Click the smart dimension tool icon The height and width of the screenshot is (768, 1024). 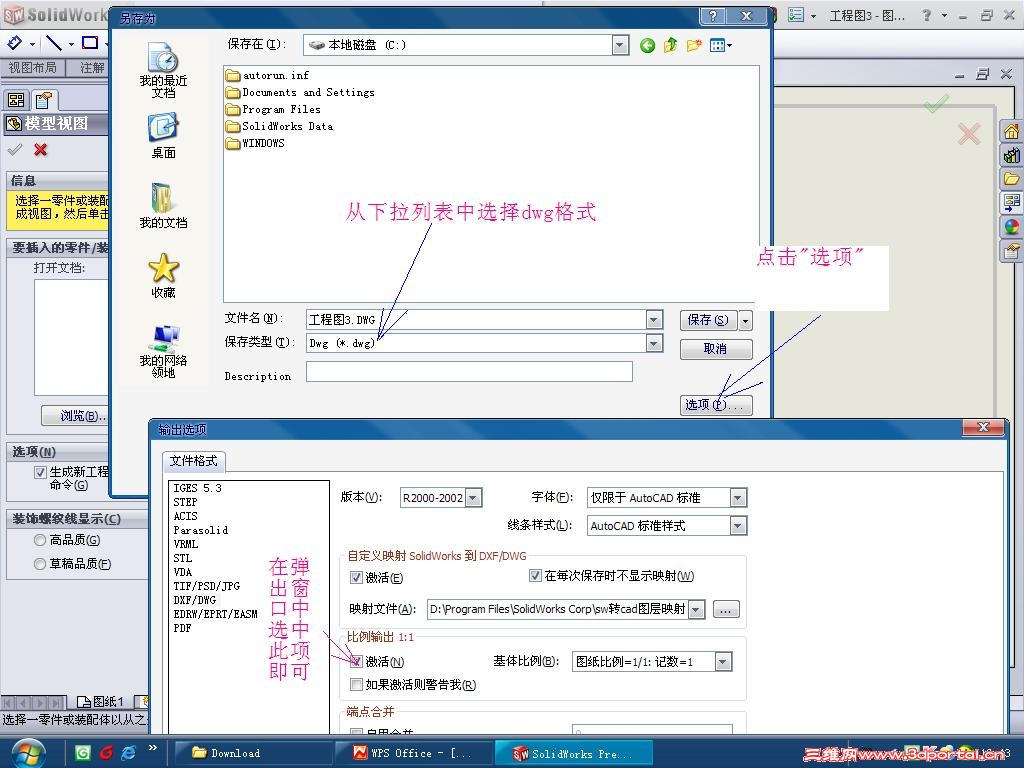click(x=14, y=43)
